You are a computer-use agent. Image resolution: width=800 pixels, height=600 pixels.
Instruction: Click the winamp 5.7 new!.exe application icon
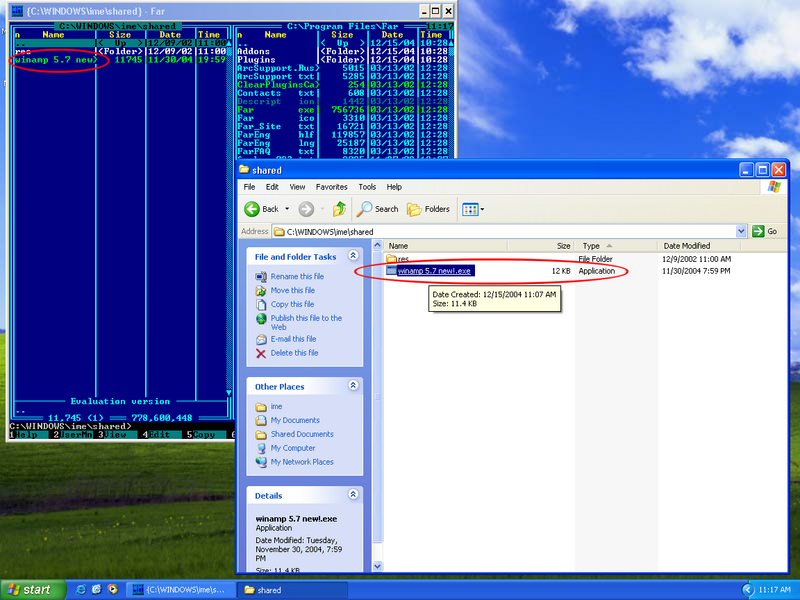coord(391,271)
